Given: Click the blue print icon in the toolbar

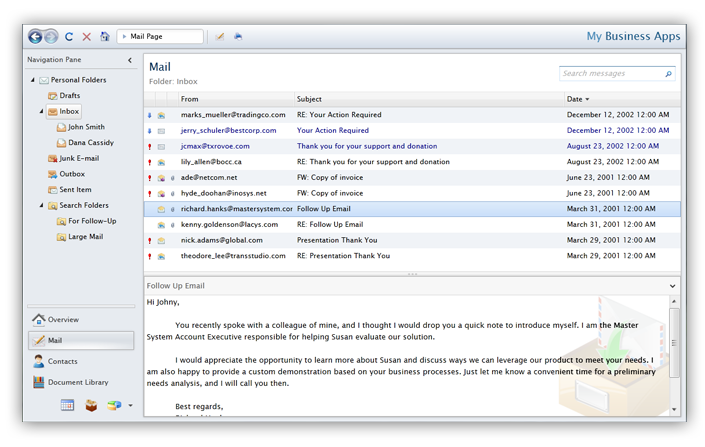Looking at the screenshot, I should (238, 36).
